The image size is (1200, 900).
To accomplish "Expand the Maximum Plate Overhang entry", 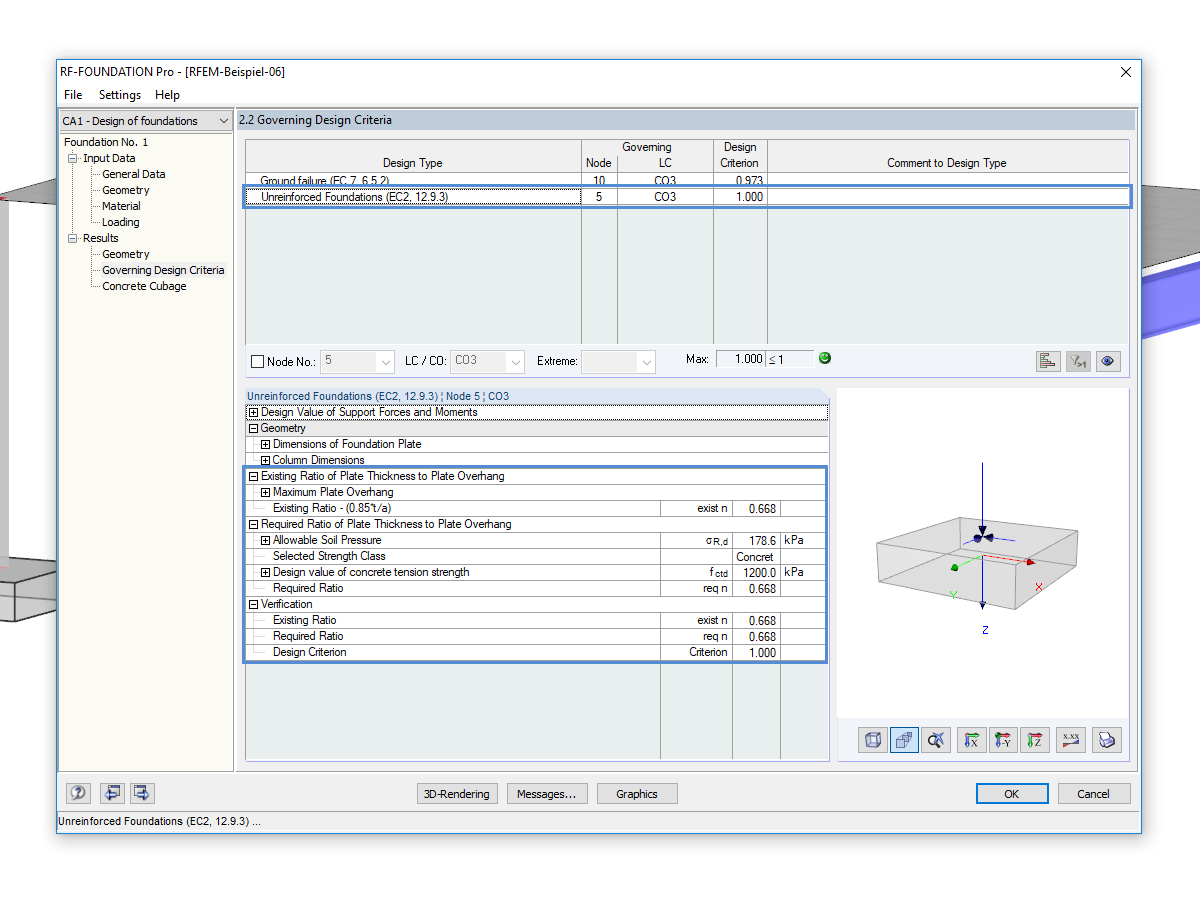I will (x=262, y=492).
